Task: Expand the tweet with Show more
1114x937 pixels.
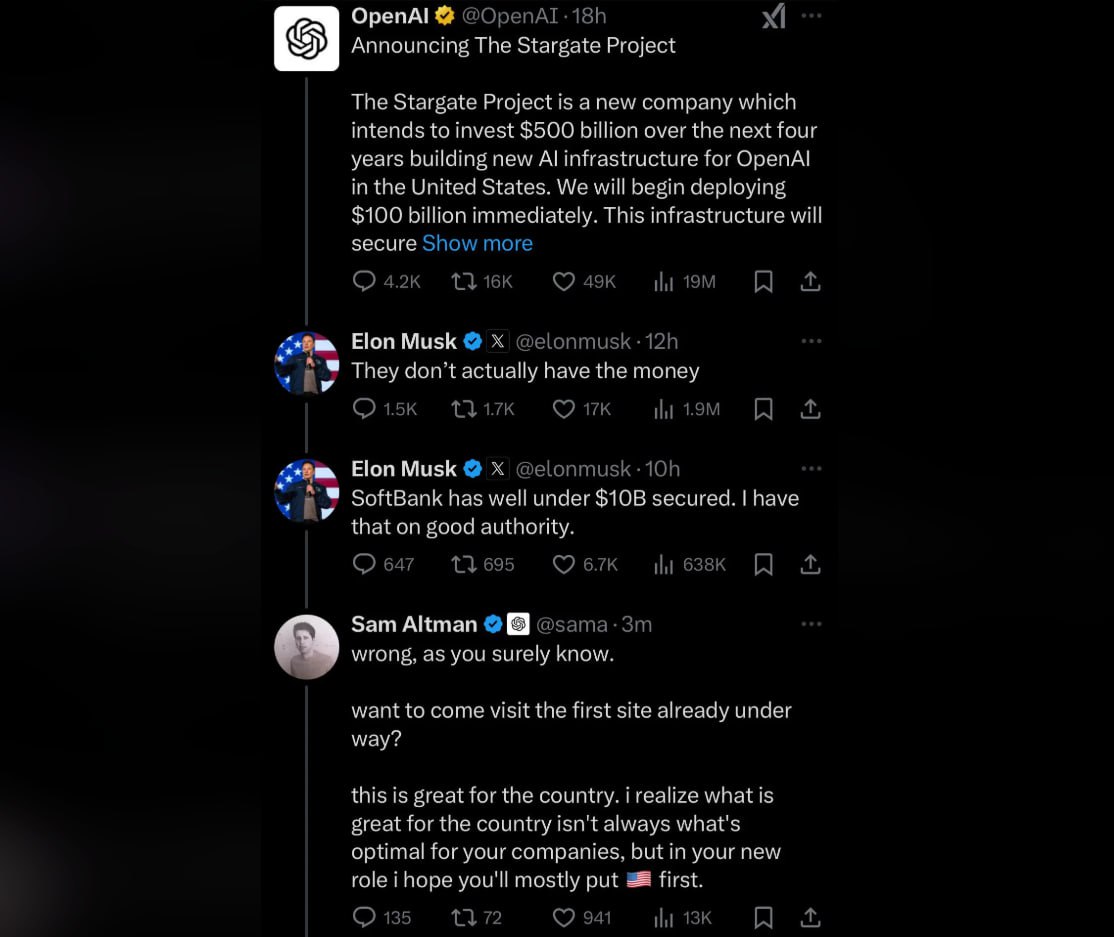Action: (477, 243)
